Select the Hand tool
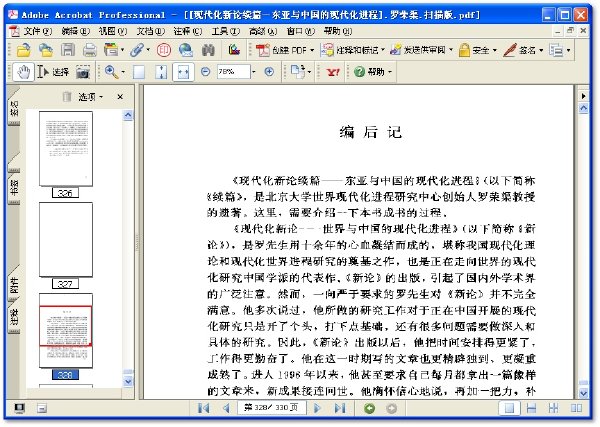The height and width of the screenshot is (427, 600). pyautogui.click(x=23, y=72)
